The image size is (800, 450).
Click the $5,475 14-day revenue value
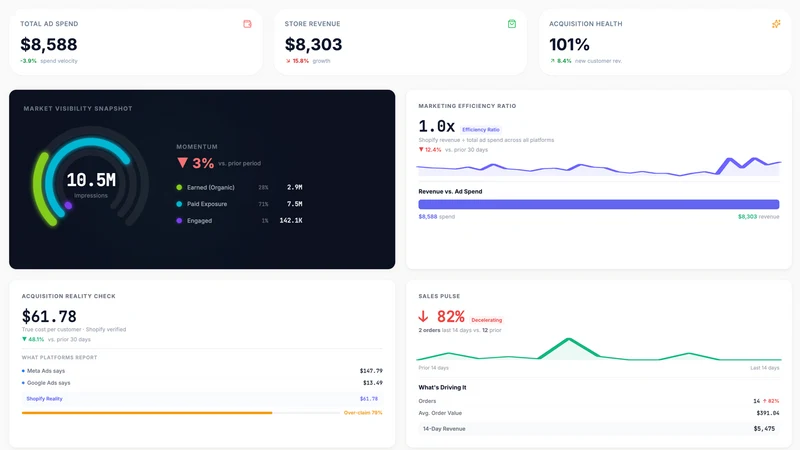(x=764, y=429)
